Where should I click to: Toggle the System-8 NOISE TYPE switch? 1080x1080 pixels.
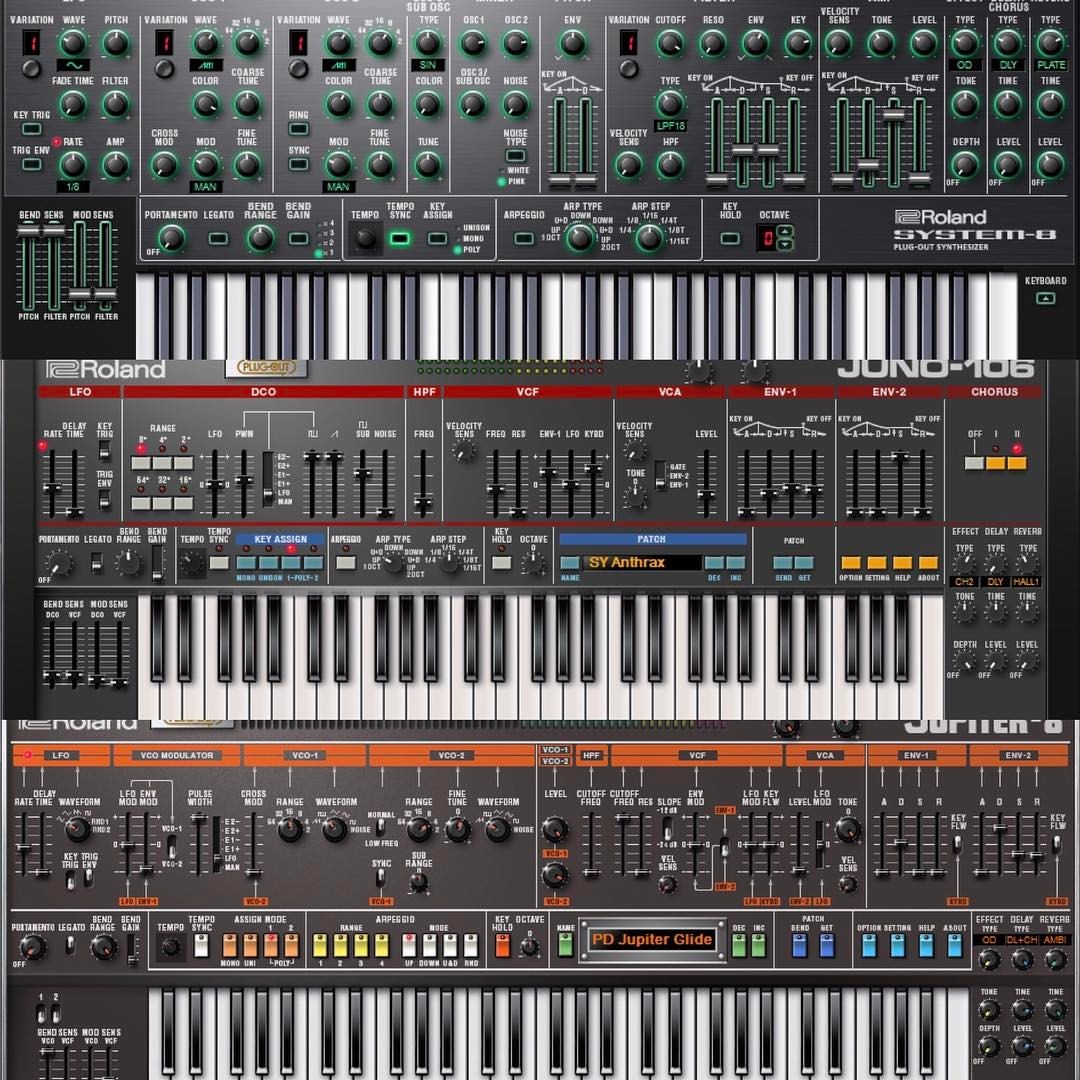coord(515,155)
